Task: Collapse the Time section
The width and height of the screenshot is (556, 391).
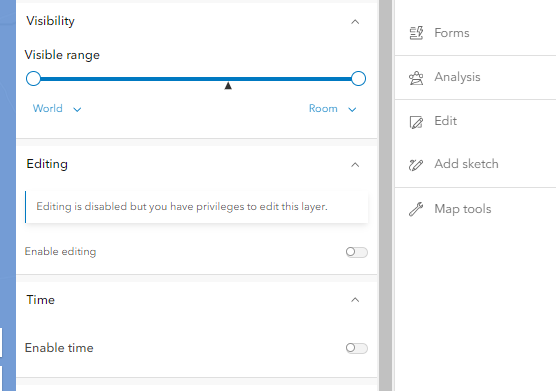Action: 355,300
